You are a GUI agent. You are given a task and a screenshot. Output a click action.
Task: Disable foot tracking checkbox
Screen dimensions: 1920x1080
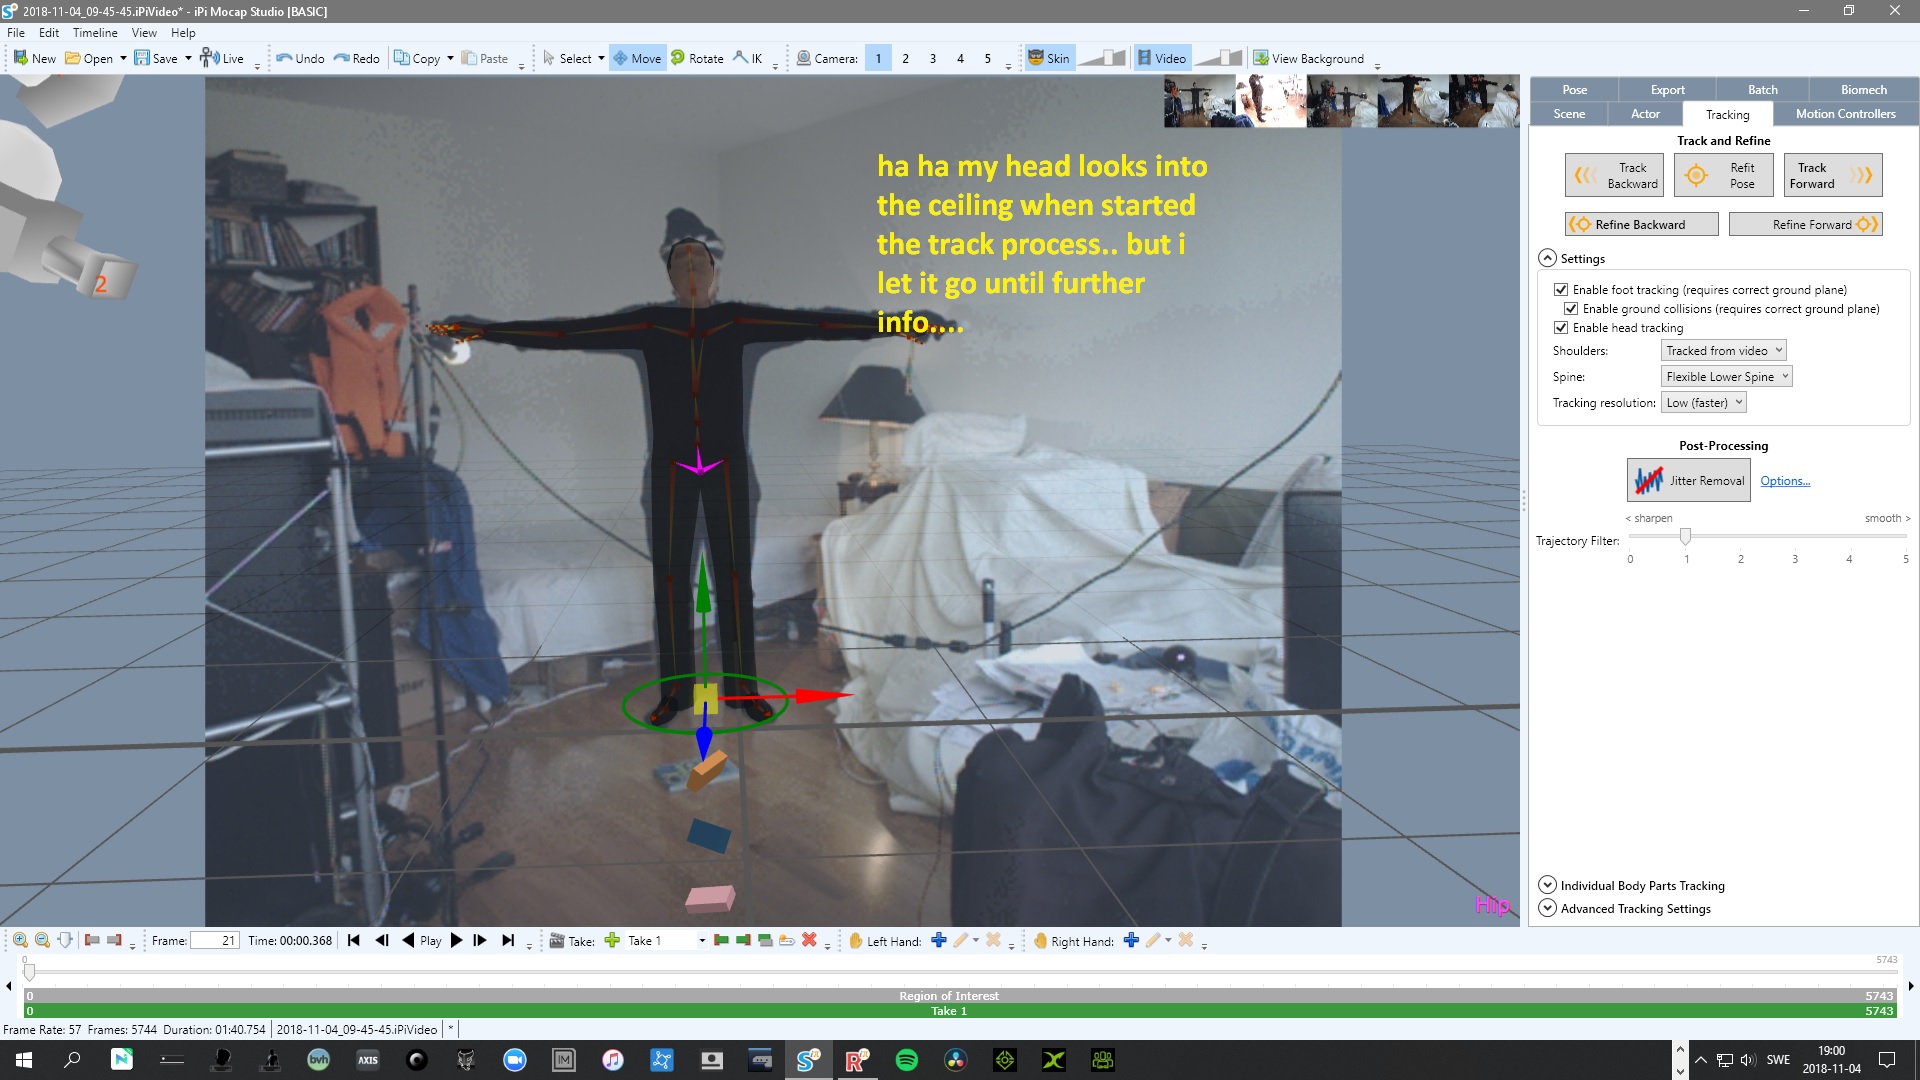coord(1560,290)
